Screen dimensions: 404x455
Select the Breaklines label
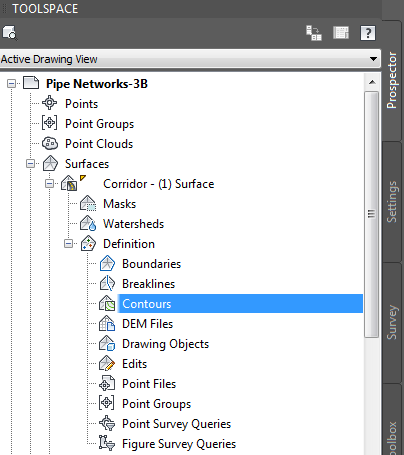tap(149, 284)
